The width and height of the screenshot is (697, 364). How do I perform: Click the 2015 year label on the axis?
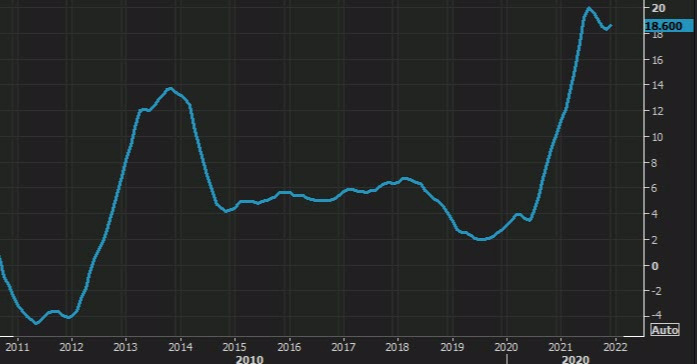point(234,347)
